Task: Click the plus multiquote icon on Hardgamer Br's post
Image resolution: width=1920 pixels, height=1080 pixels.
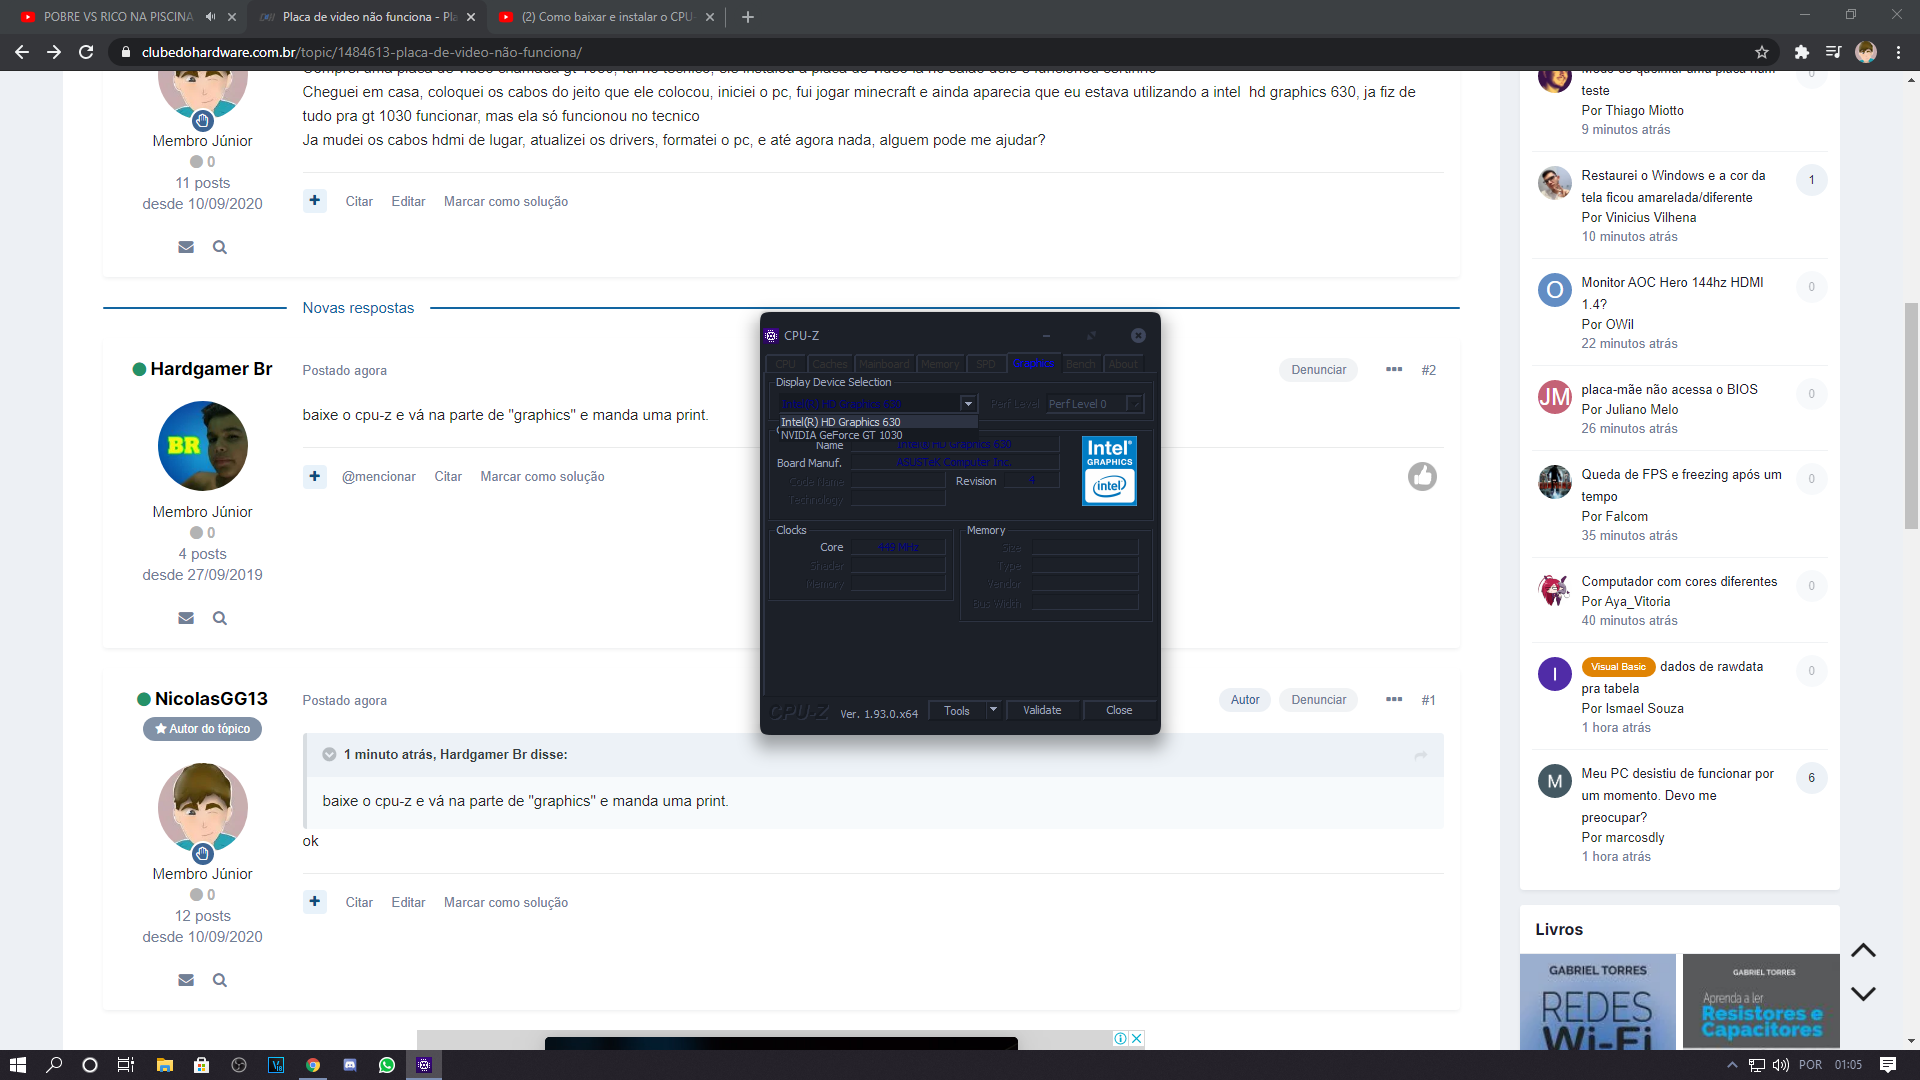Action: [315, 476]
